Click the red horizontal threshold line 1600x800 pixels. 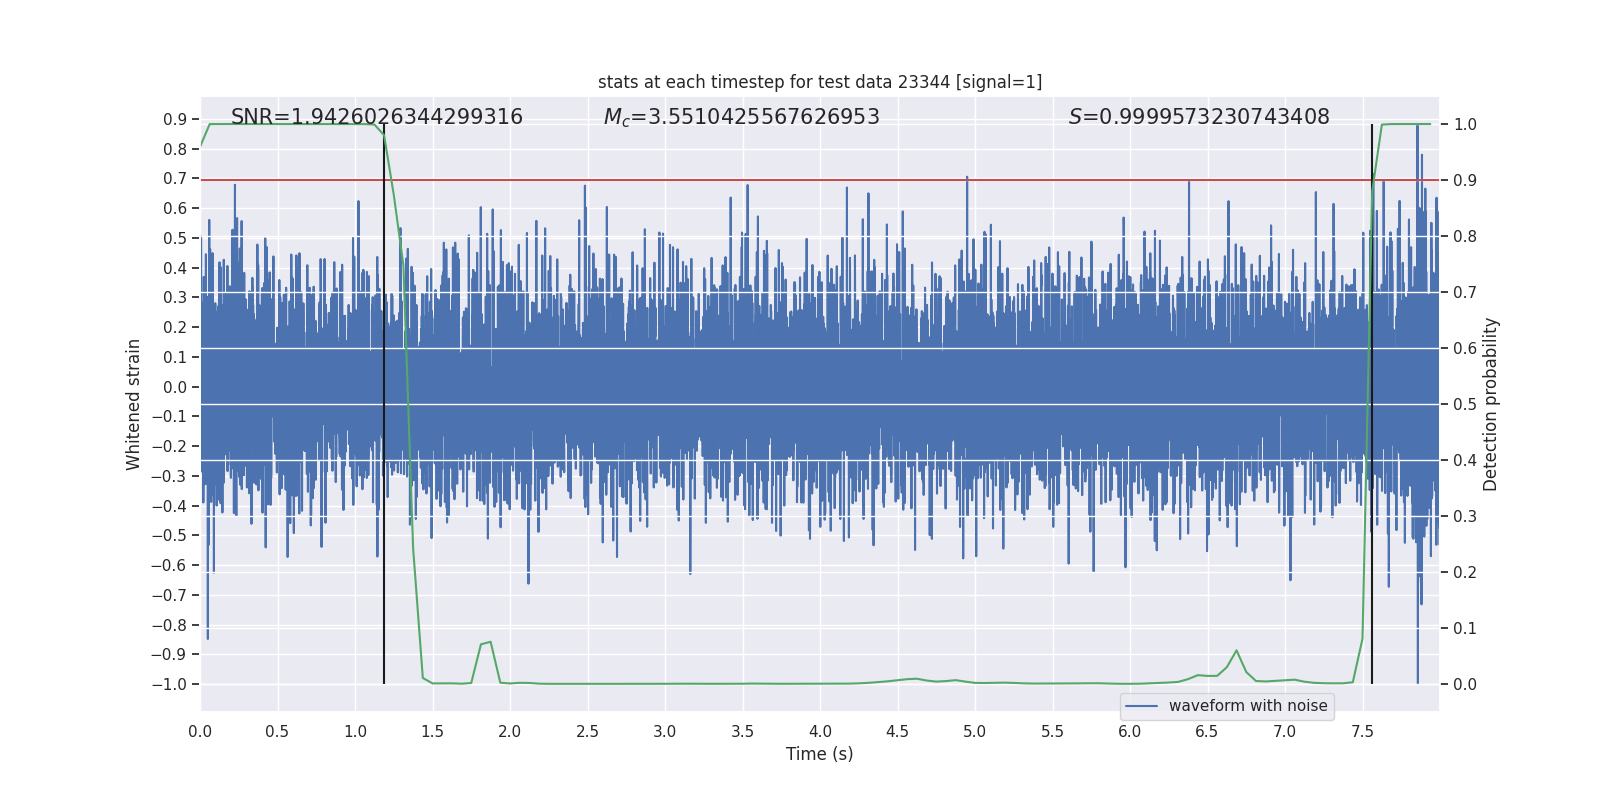(x=820, y=180)
